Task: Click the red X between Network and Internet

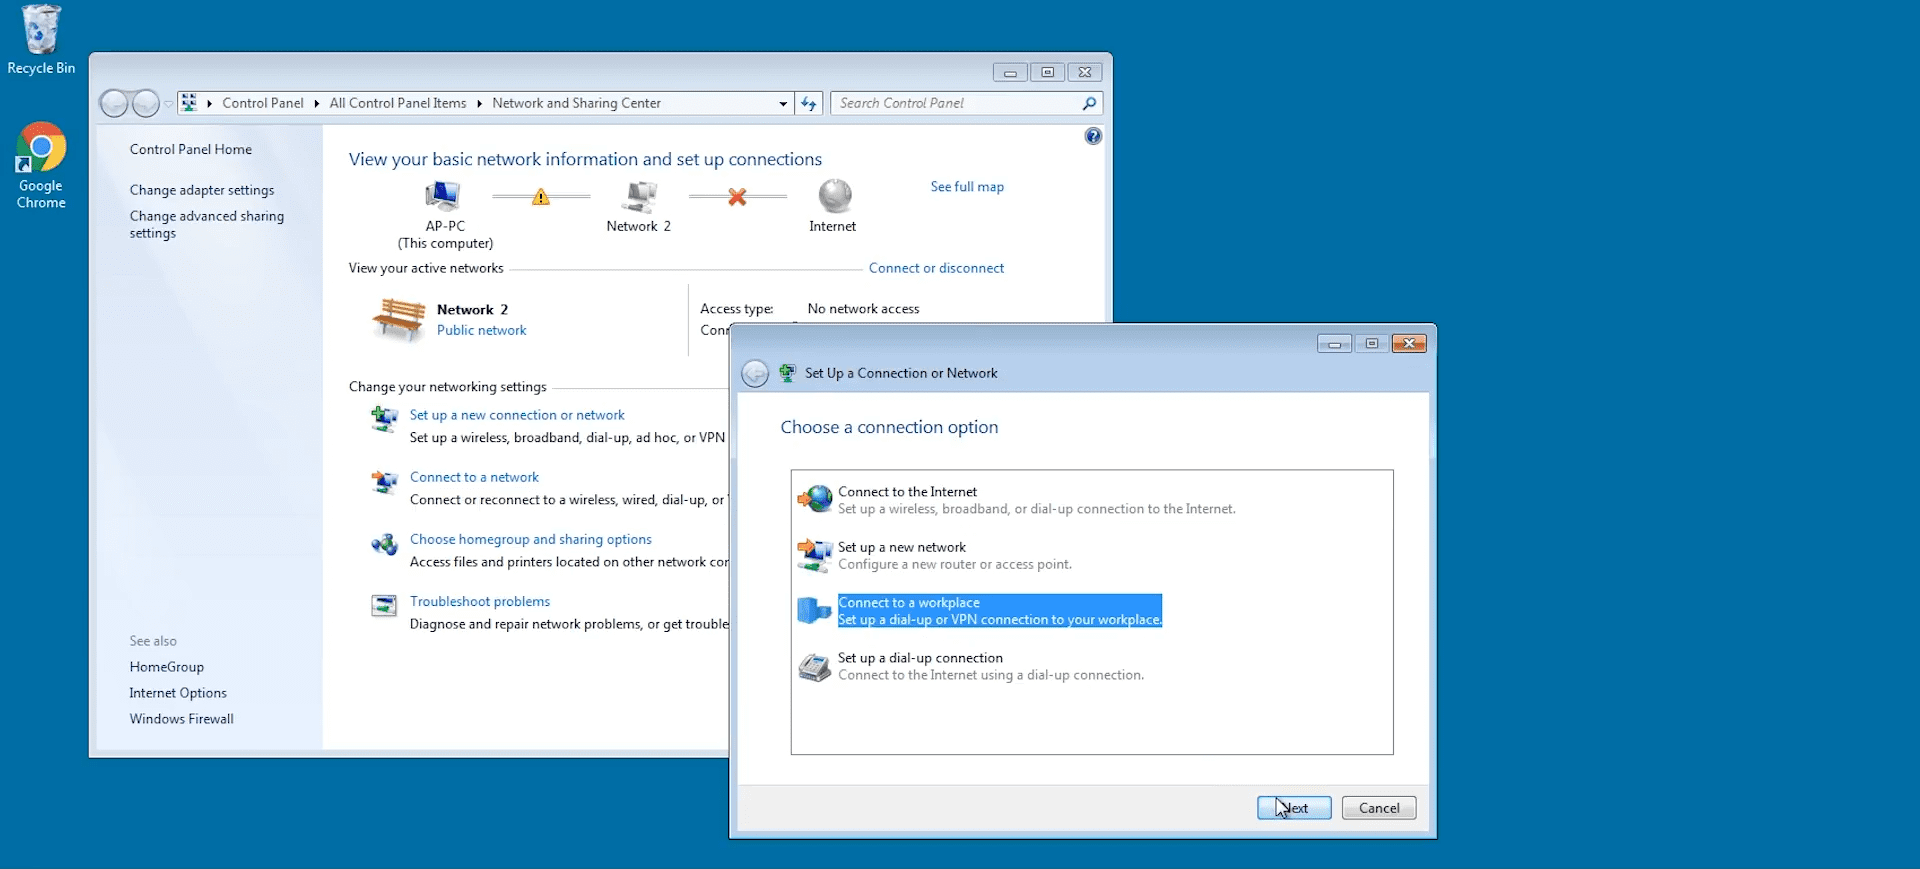Action: point(737,197)
